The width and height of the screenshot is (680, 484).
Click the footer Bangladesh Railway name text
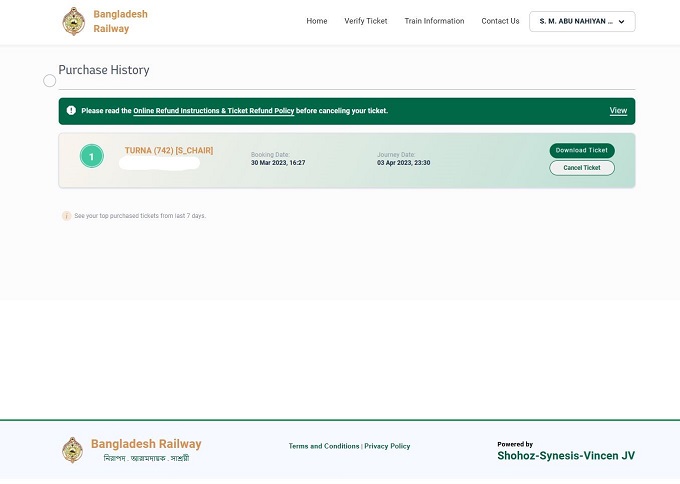(146, 444)
